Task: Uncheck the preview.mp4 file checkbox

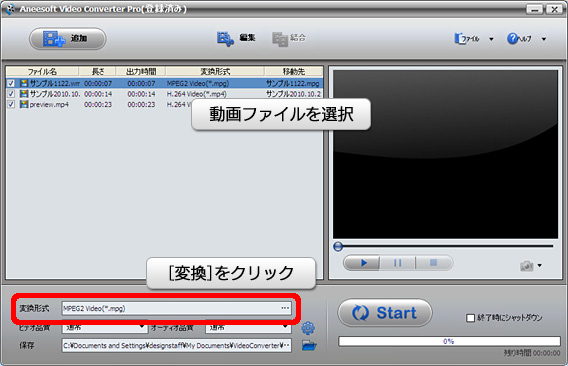Action: 11,104
